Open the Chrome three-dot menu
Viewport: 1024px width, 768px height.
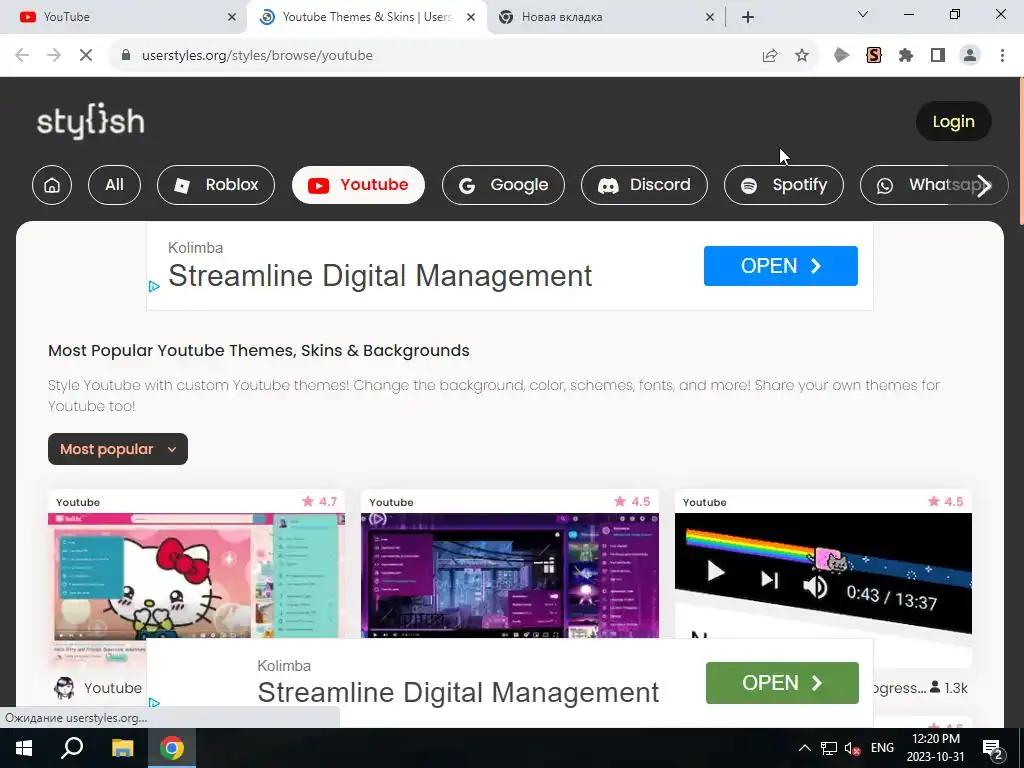click(x=1002, y=56)
